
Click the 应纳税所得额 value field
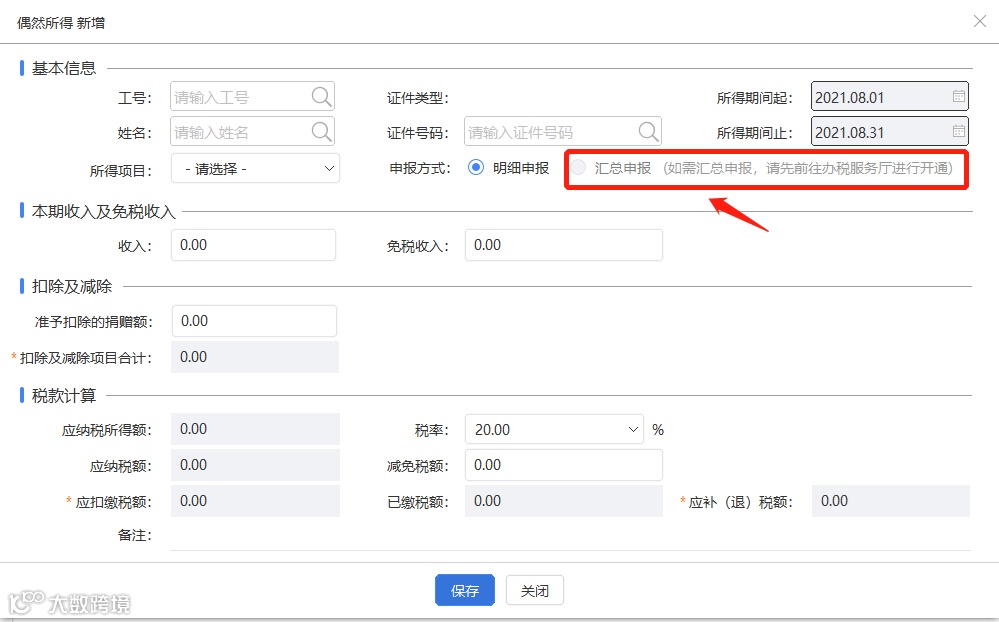click(x=255, y=429)
